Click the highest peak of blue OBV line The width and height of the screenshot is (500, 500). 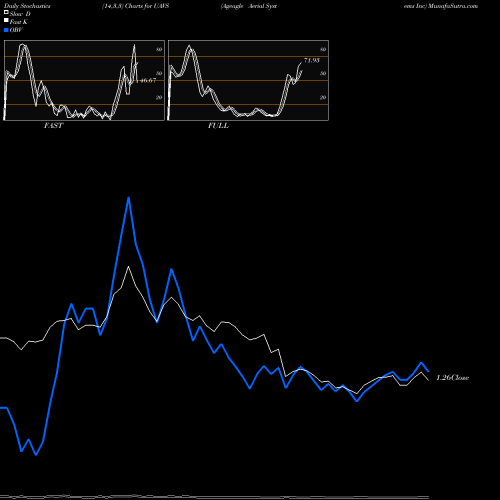point(128,198)
